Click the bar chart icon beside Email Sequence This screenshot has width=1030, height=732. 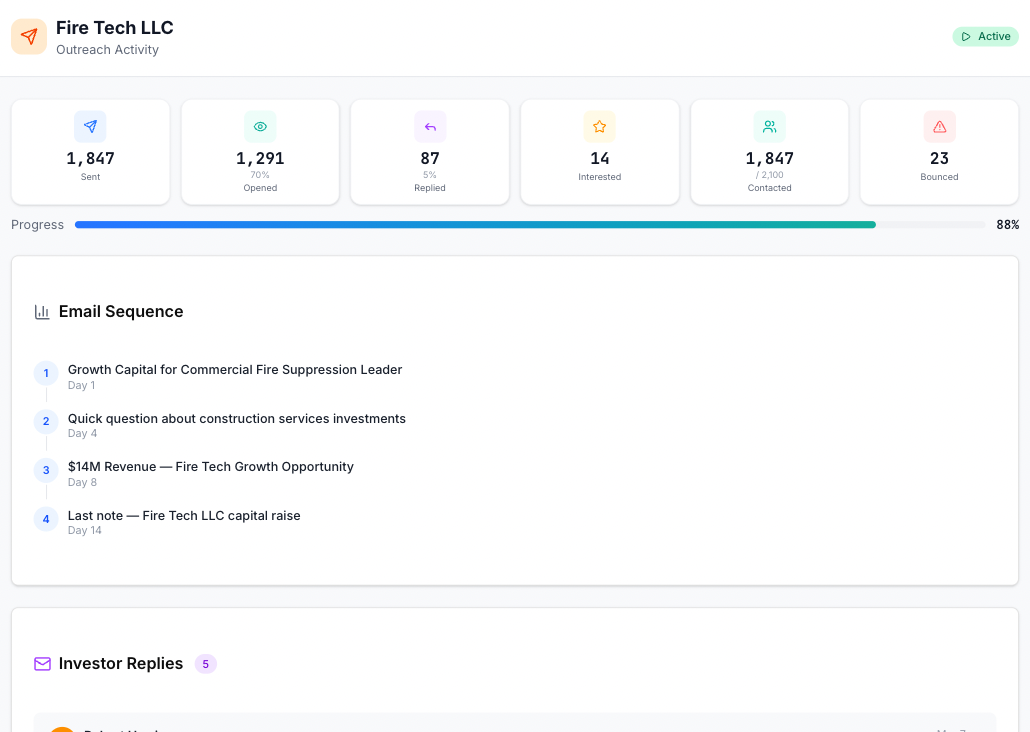pos(42,311)
